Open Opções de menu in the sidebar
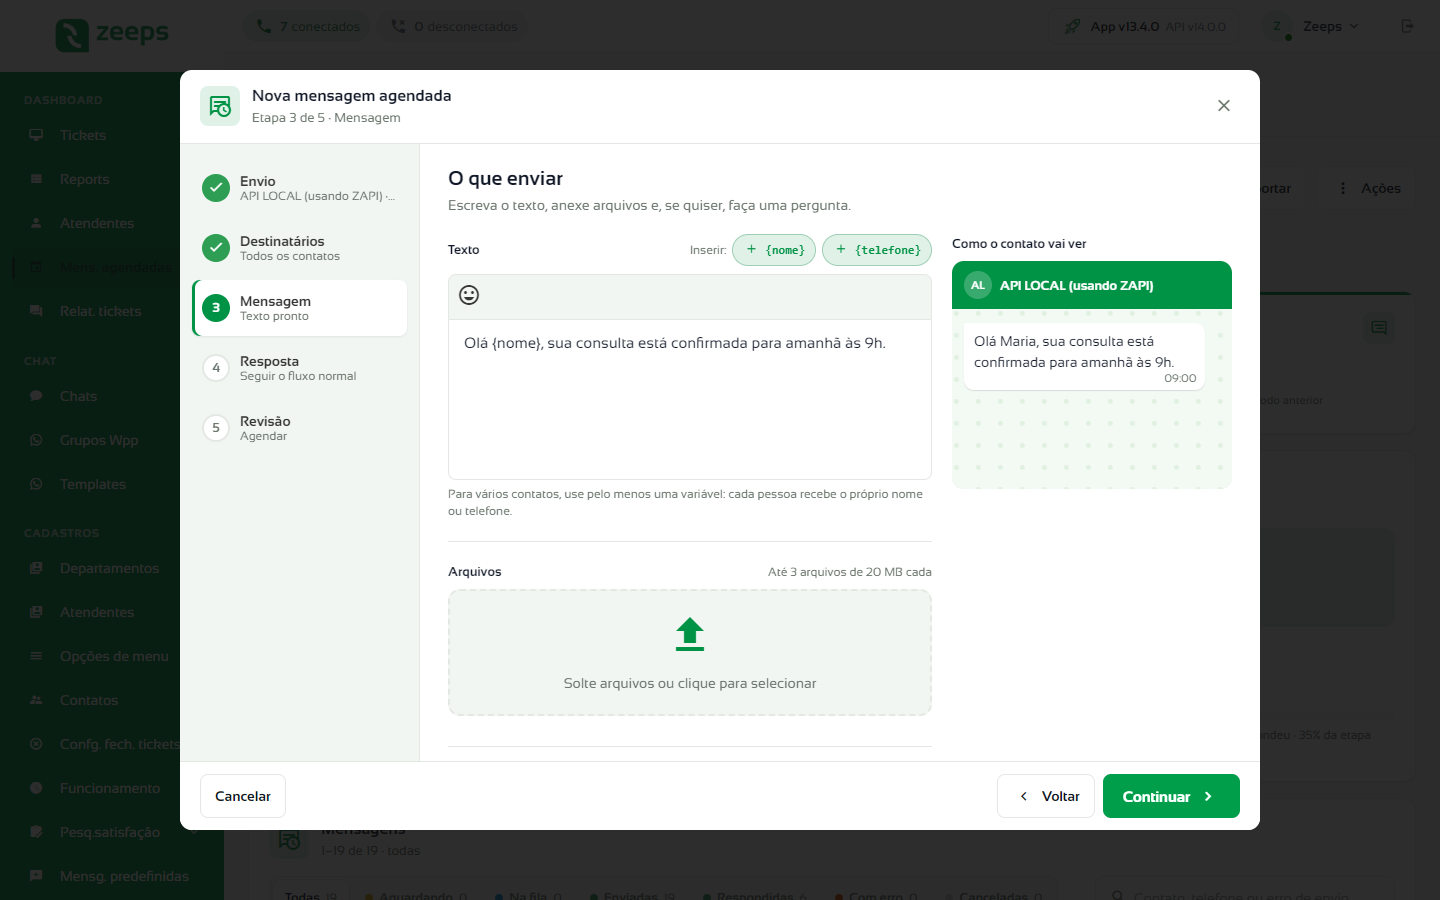The width and height of the screenshot is (1440, 900). coord(114,656)
